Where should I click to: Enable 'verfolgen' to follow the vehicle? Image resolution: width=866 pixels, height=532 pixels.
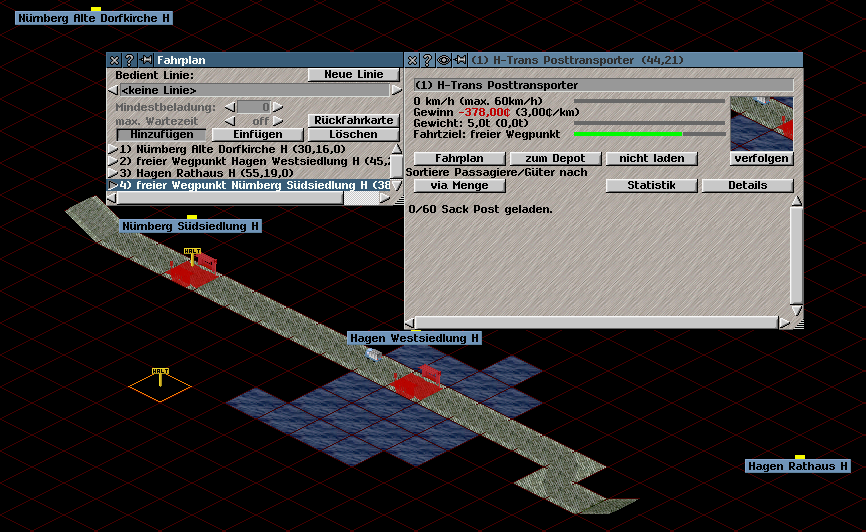click(x=762, y=158)
